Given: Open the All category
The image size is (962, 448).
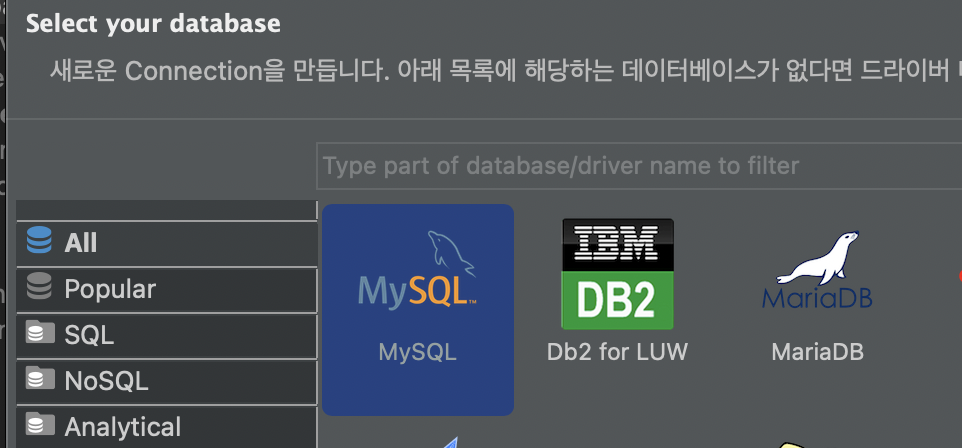Looking at the screenshot, I should point(166,244).
